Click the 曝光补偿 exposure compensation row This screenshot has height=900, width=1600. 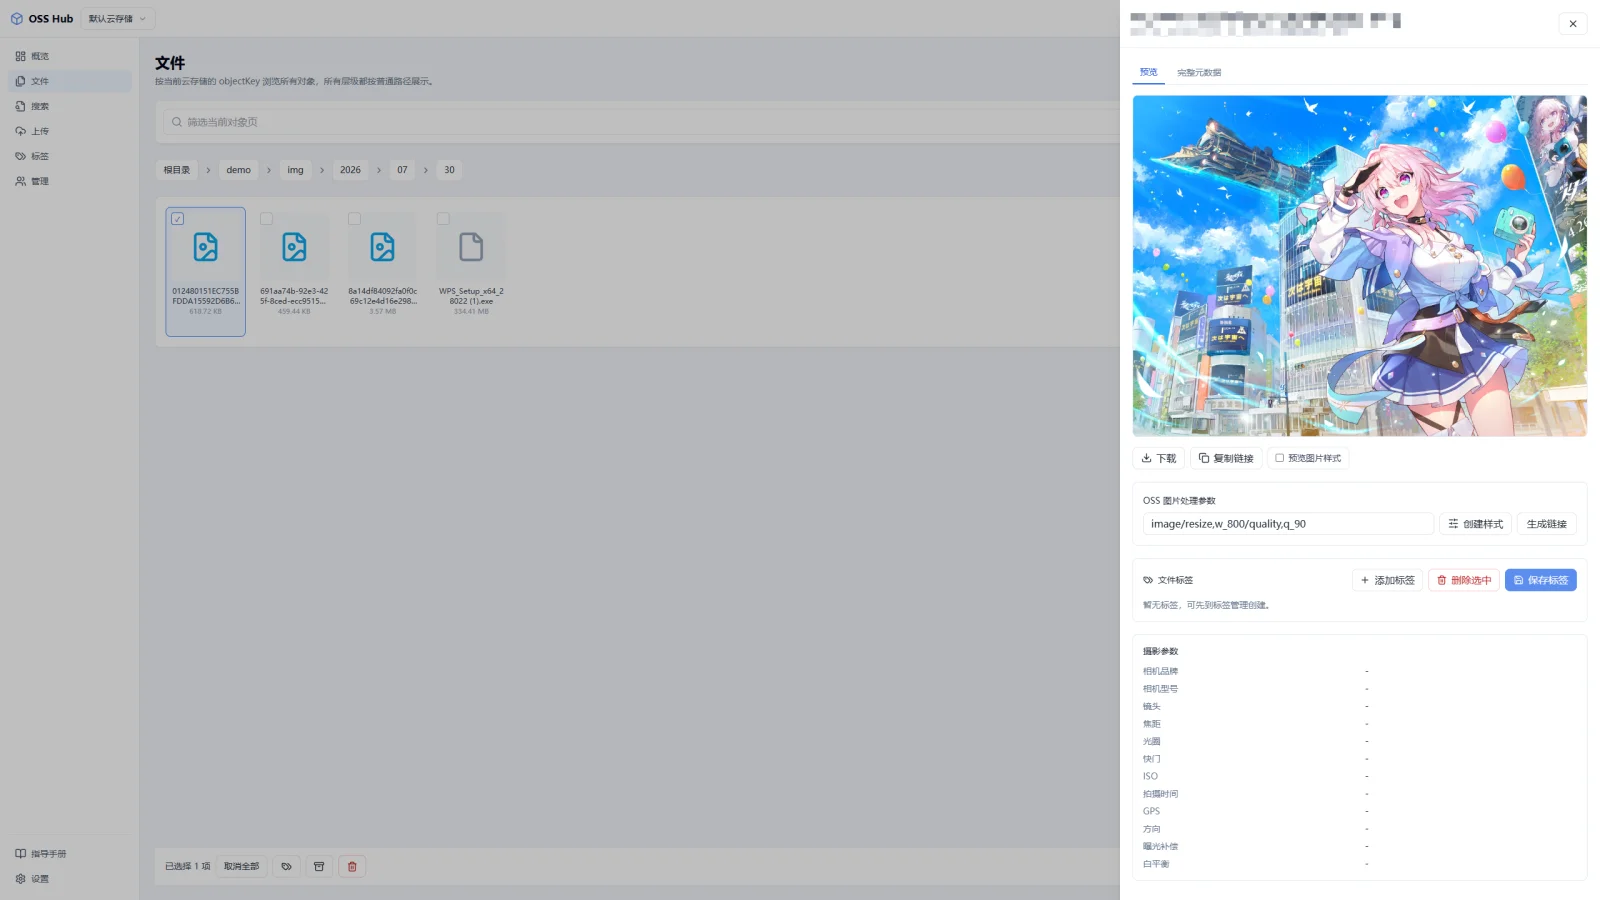pyautogui.click(x=1359, y=846)
